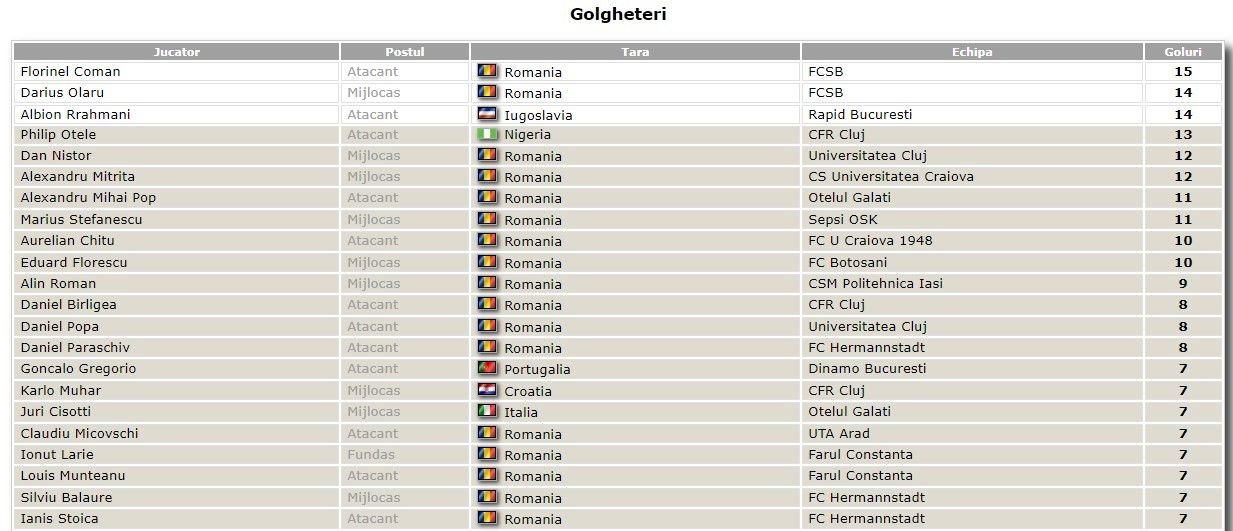Select player Louis Munteanu

click(x=73, y=475)
